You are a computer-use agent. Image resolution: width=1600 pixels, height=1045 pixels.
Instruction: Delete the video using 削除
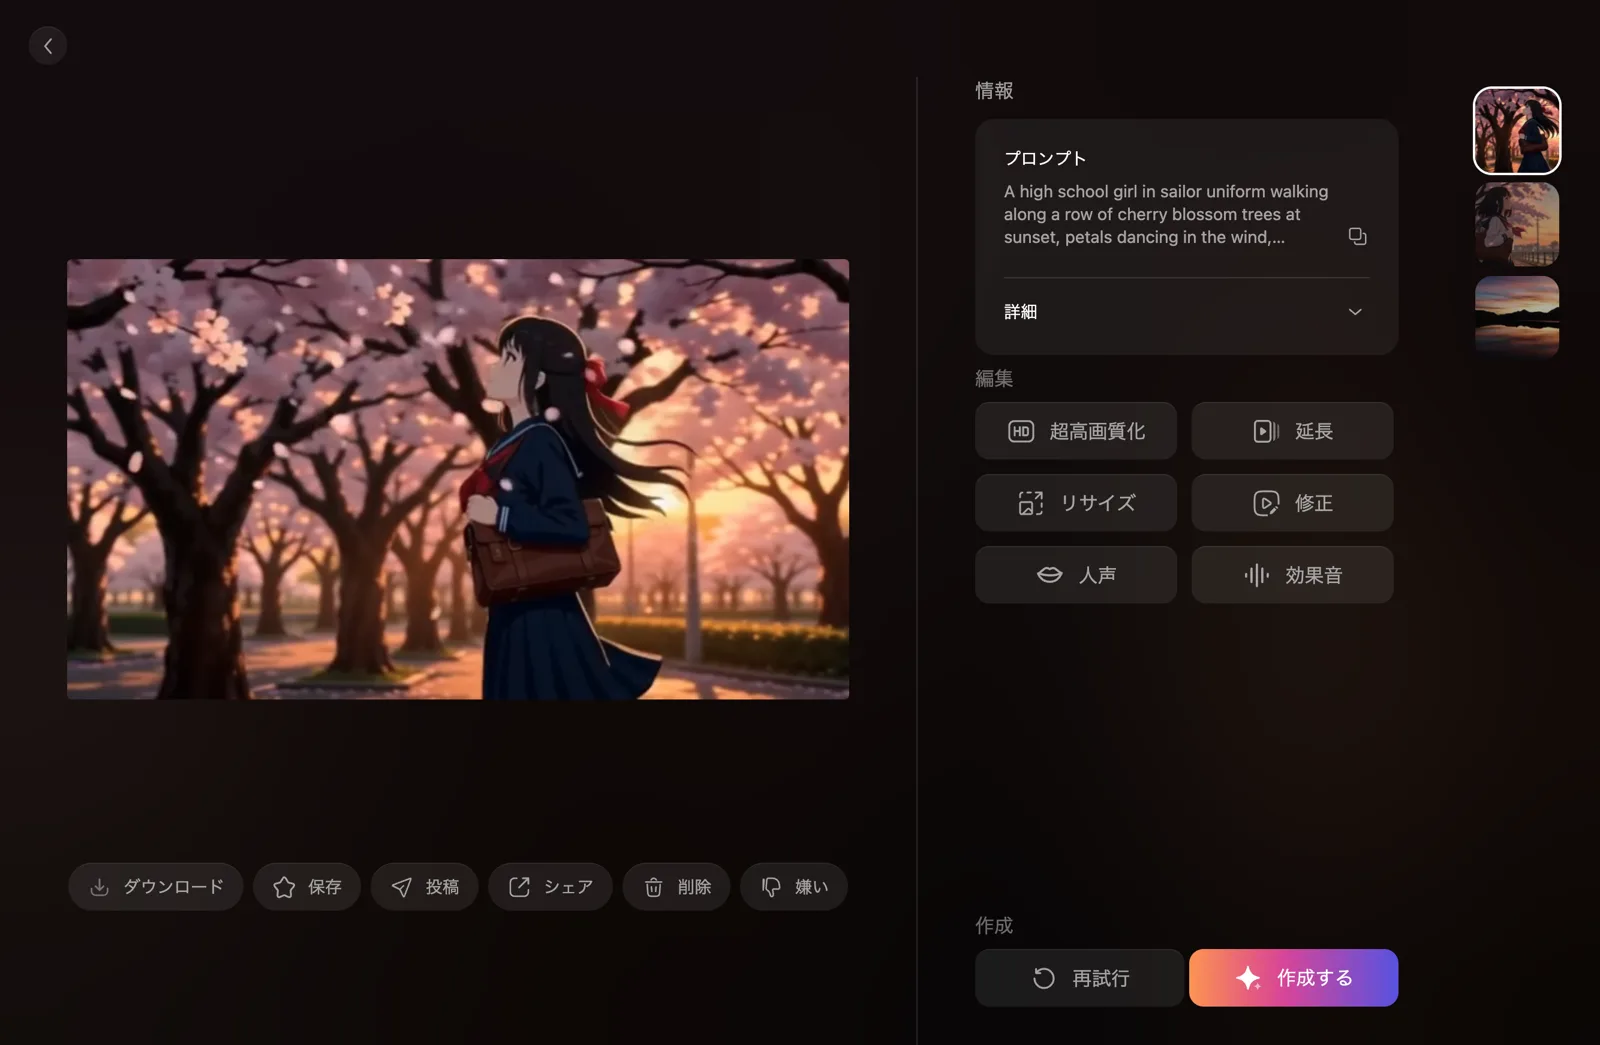677,887
